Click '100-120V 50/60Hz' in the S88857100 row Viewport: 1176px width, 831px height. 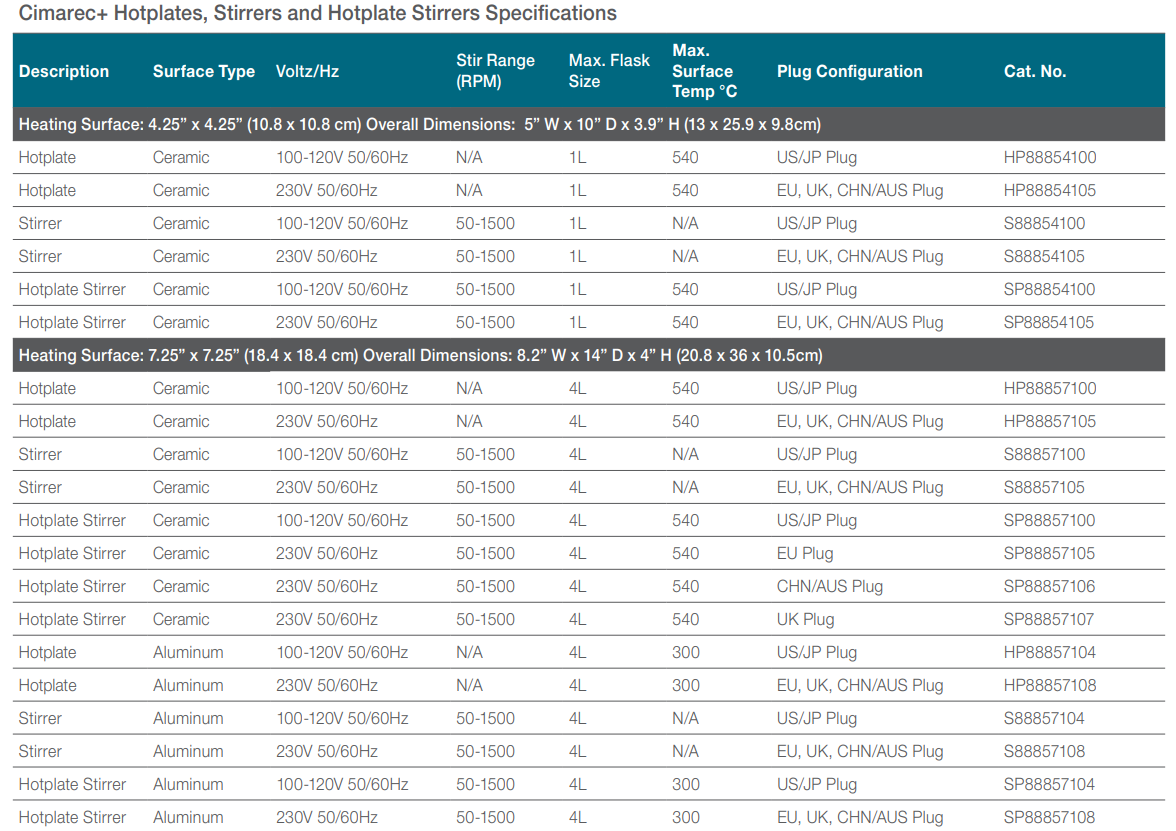342,454
